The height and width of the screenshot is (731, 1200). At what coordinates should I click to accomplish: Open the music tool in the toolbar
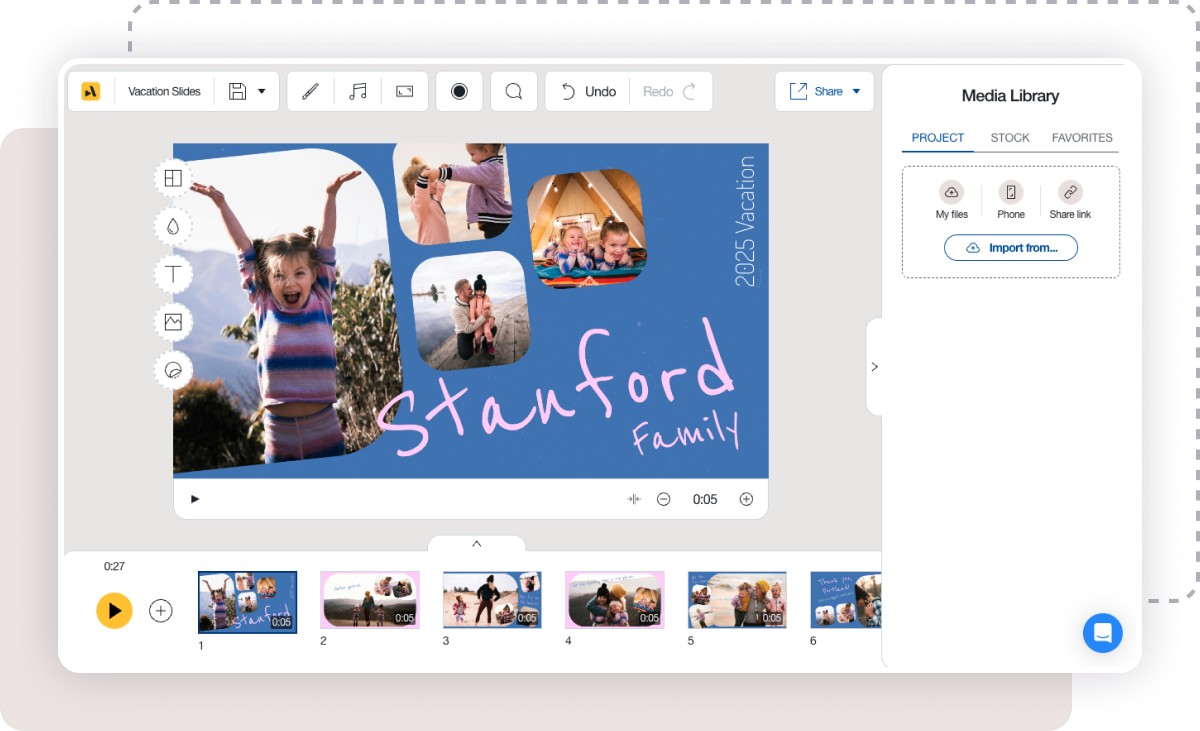357,91
